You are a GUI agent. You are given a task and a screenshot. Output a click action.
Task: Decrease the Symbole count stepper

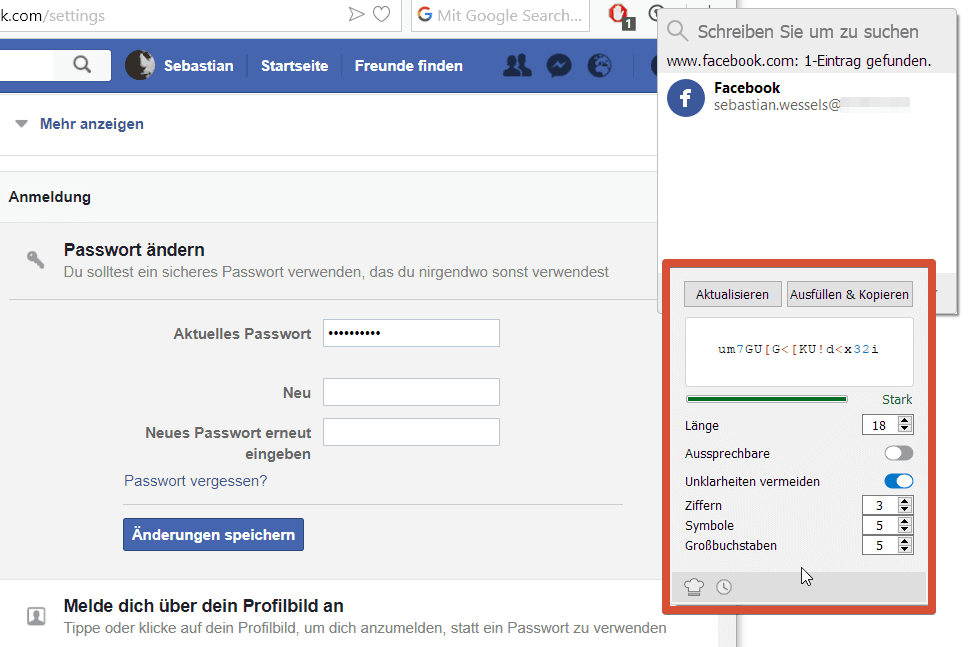(905, 530)
